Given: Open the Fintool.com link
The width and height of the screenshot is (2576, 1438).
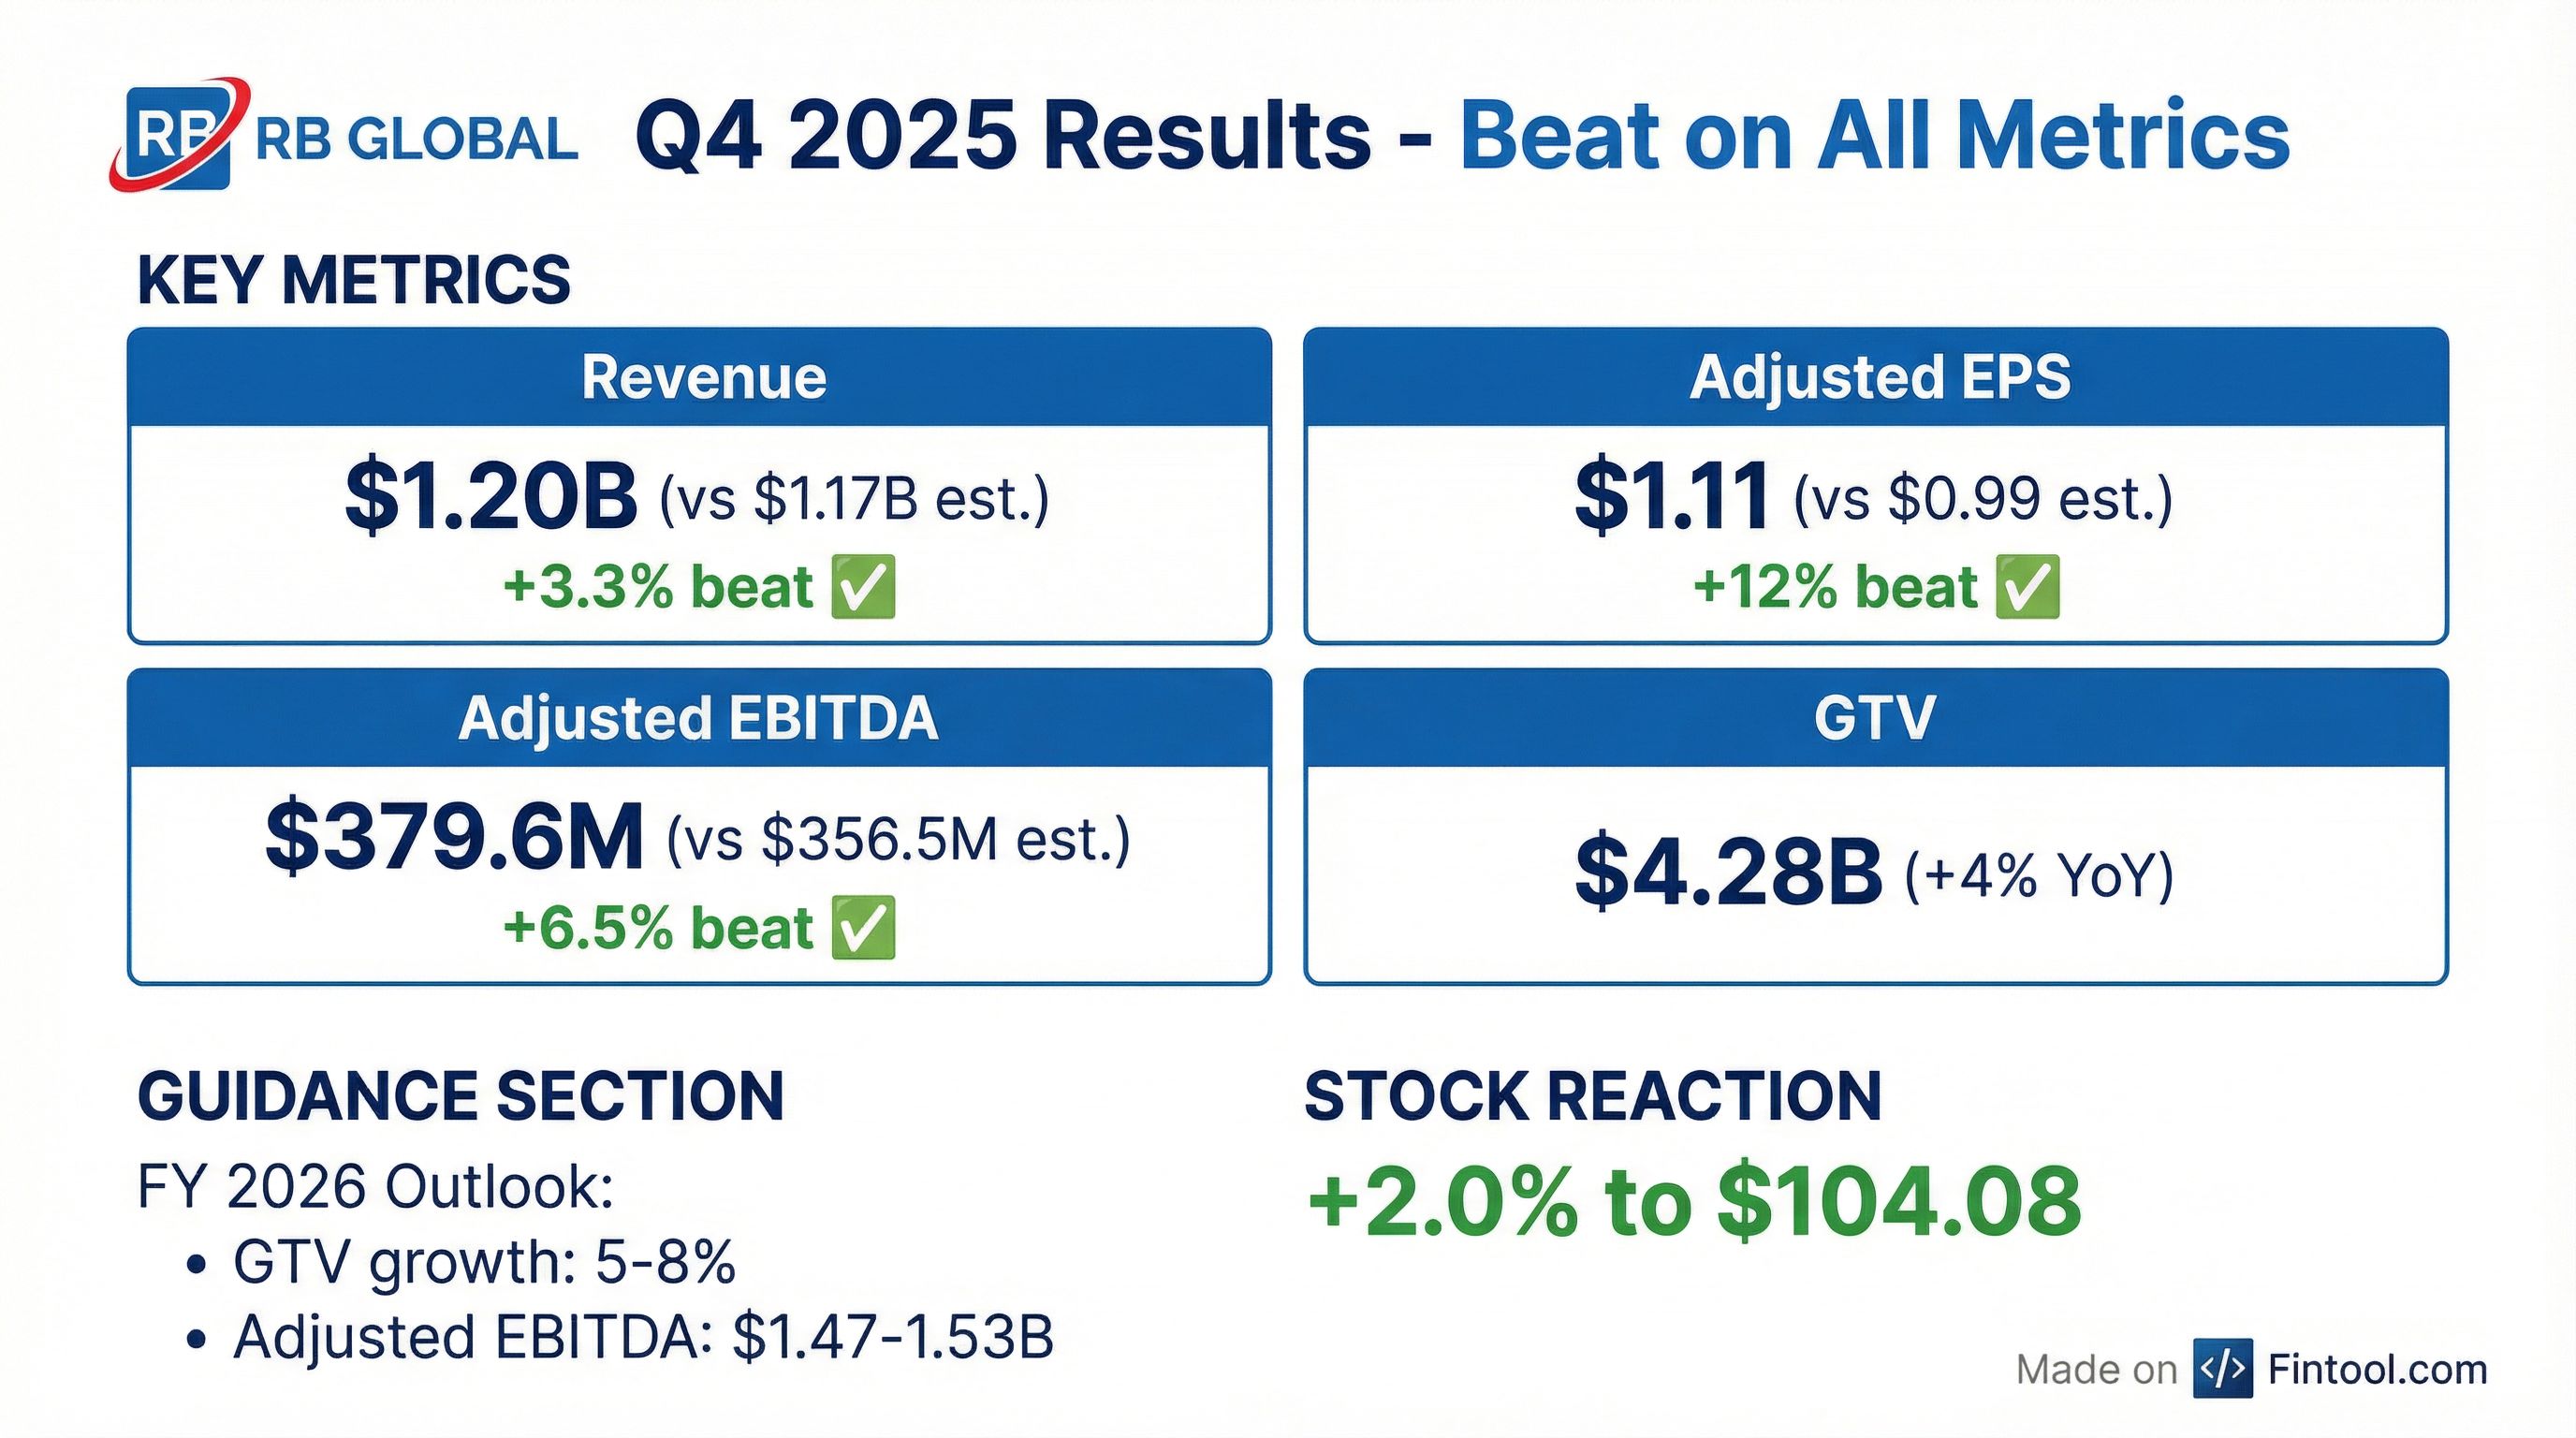Looking at the screenshot, I should tap(2377, 1369).
